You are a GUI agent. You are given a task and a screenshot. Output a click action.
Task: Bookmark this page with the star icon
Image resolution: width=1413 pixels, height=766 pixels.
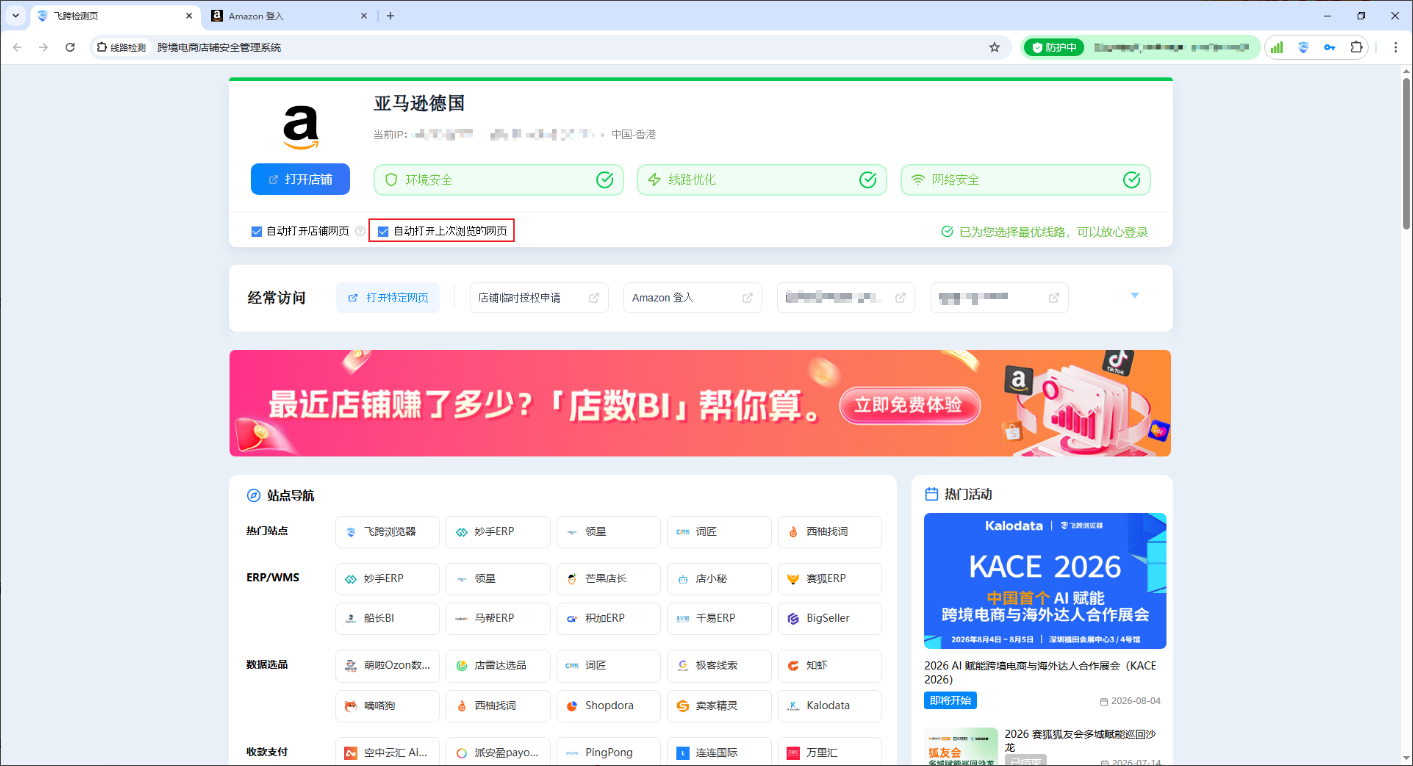tap(994, 47)
